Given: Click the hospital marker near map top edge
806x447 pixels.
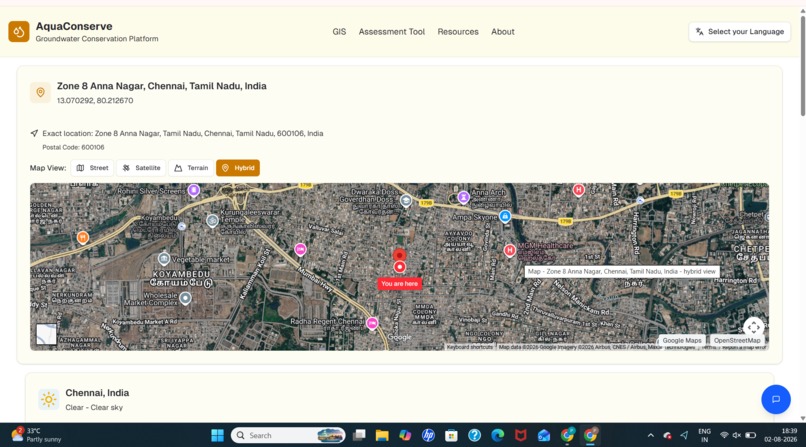Looking at the screenshot, I should (578, 190).
